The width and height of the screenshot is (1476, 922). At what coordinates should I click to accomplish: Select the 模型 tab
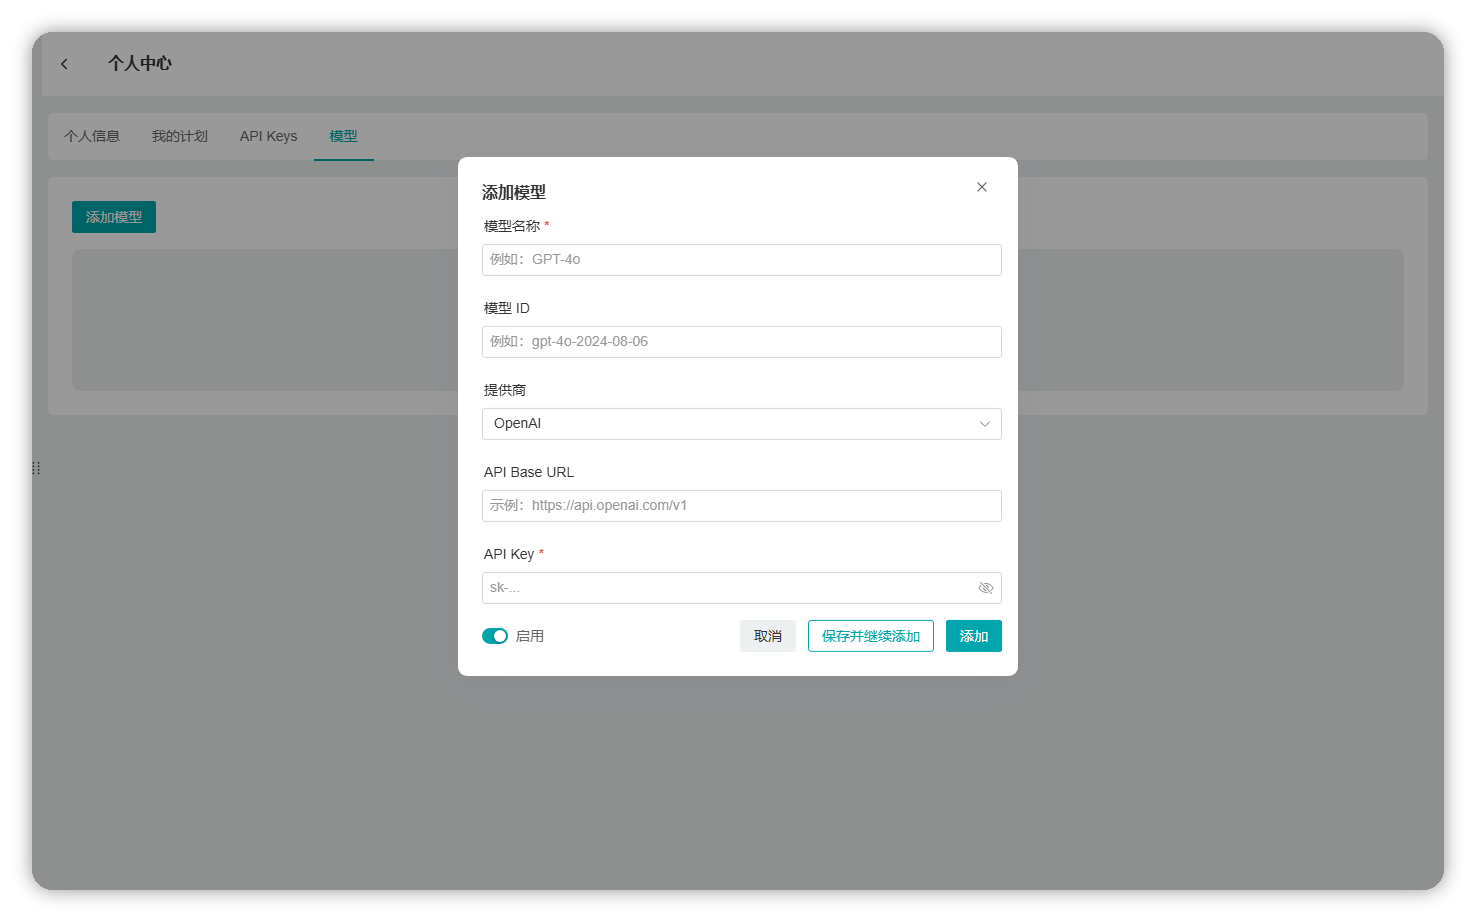[x=344, y=136]
